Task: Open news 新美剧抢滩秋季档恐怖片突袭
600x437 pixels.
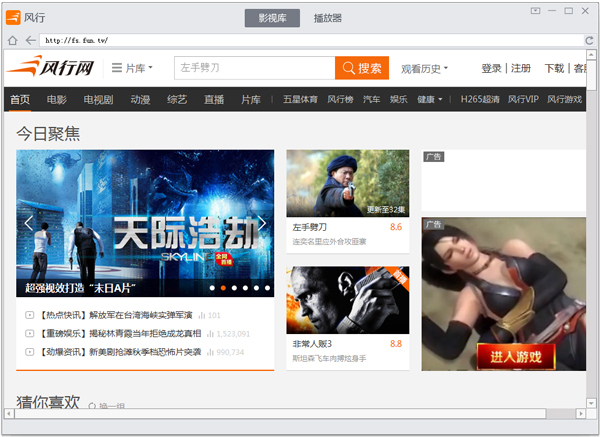Action: 145,352
